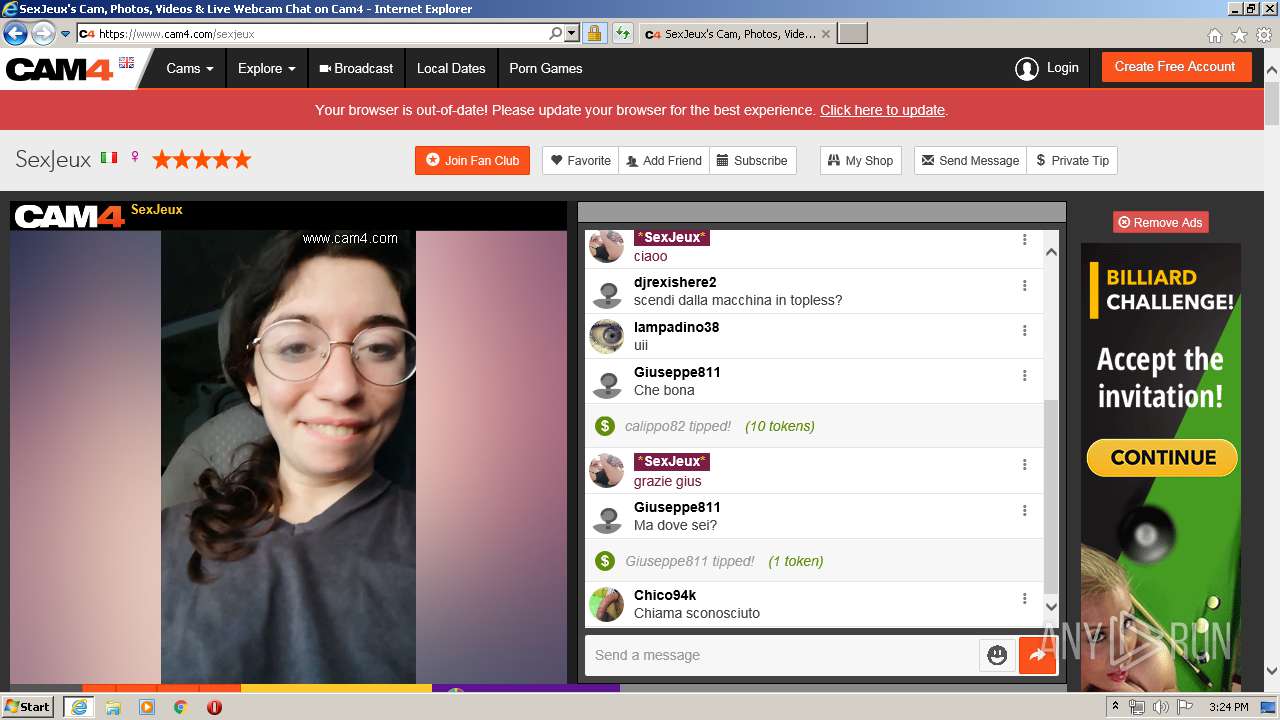Click the page vertical scrollbar up arrow
The height and width of the screenshot is (720, 1280).
point(1272,70)
